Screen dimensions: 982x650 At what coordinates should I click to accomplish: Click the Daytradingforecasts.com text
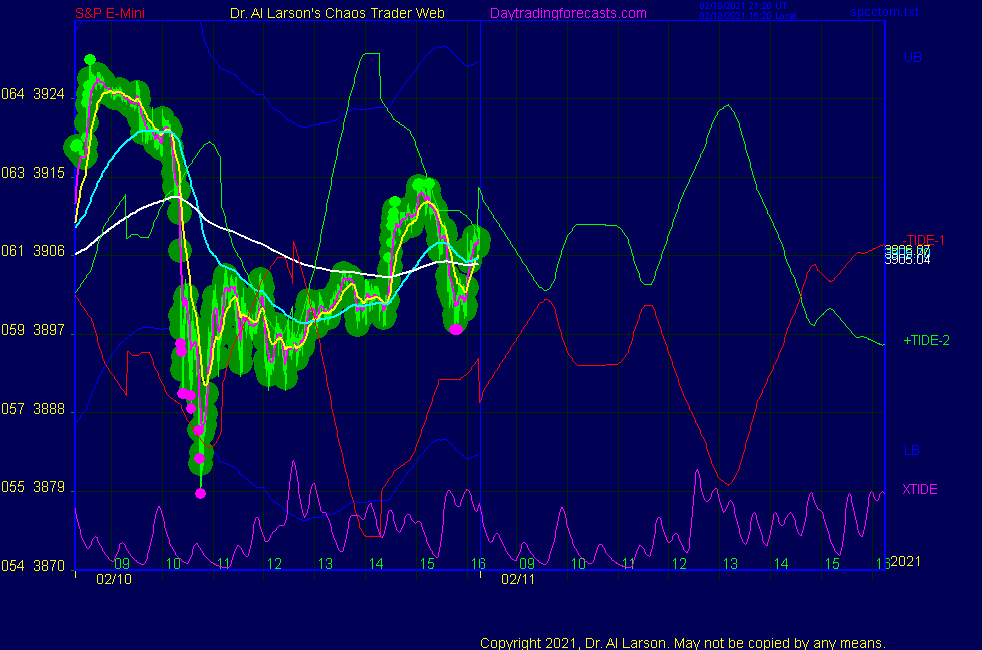tap(568, 13)
